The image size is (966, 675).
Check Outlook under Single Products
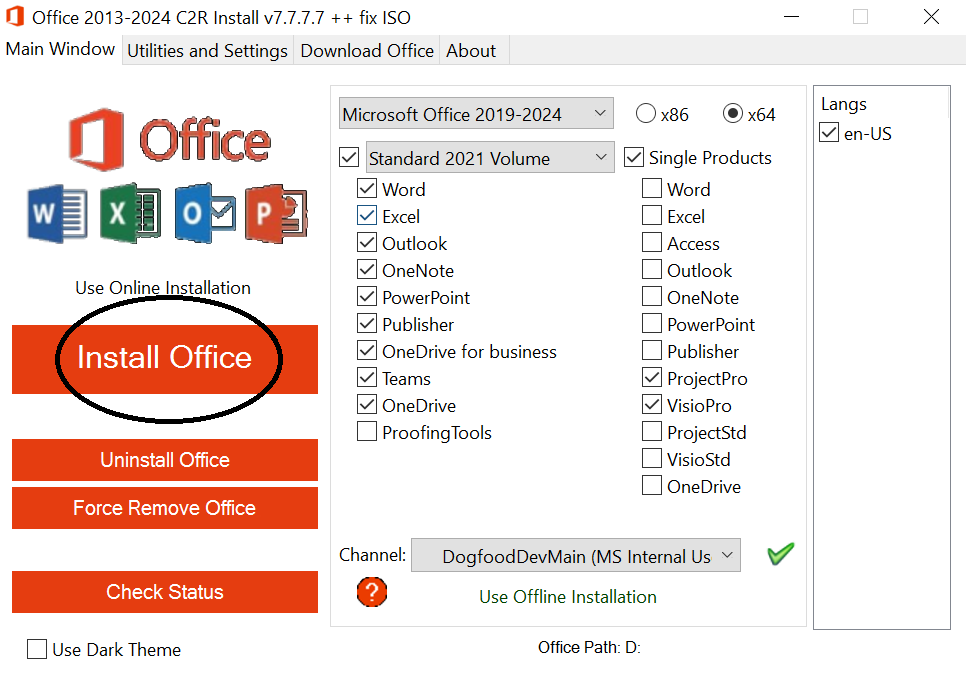(x=652, y=269)
